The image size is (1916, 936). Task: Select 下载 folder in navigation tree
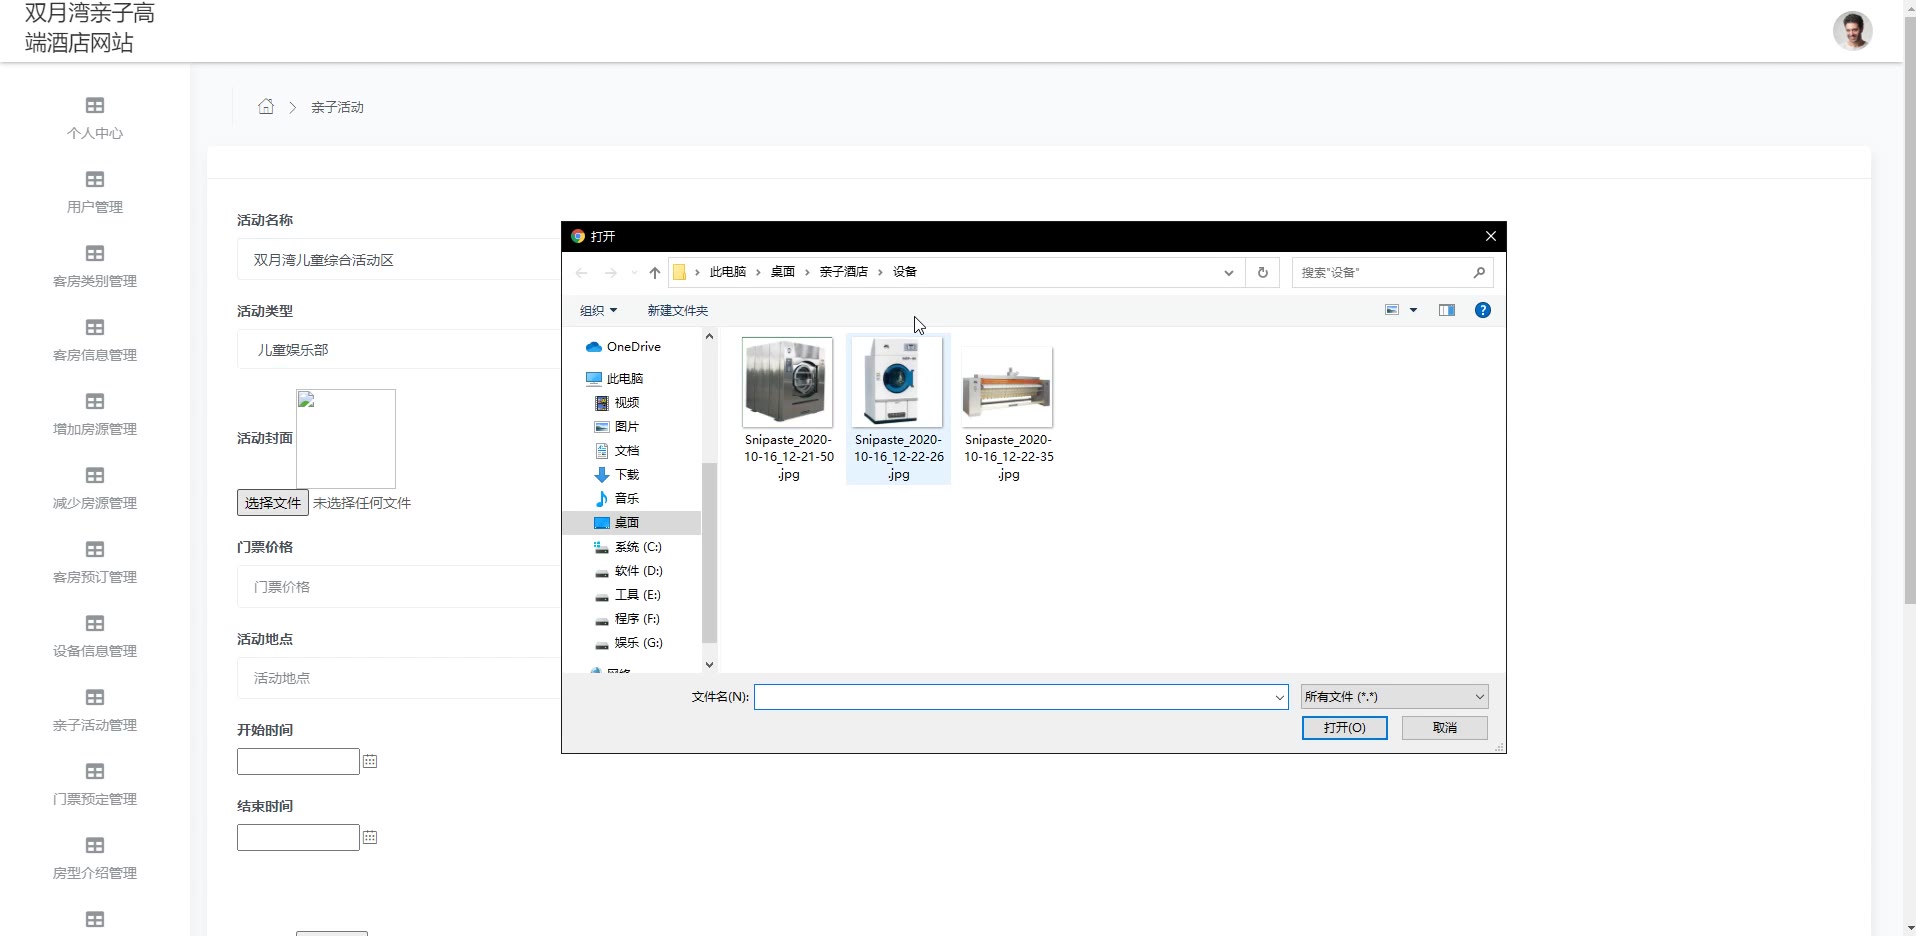(x=627, y=475)
